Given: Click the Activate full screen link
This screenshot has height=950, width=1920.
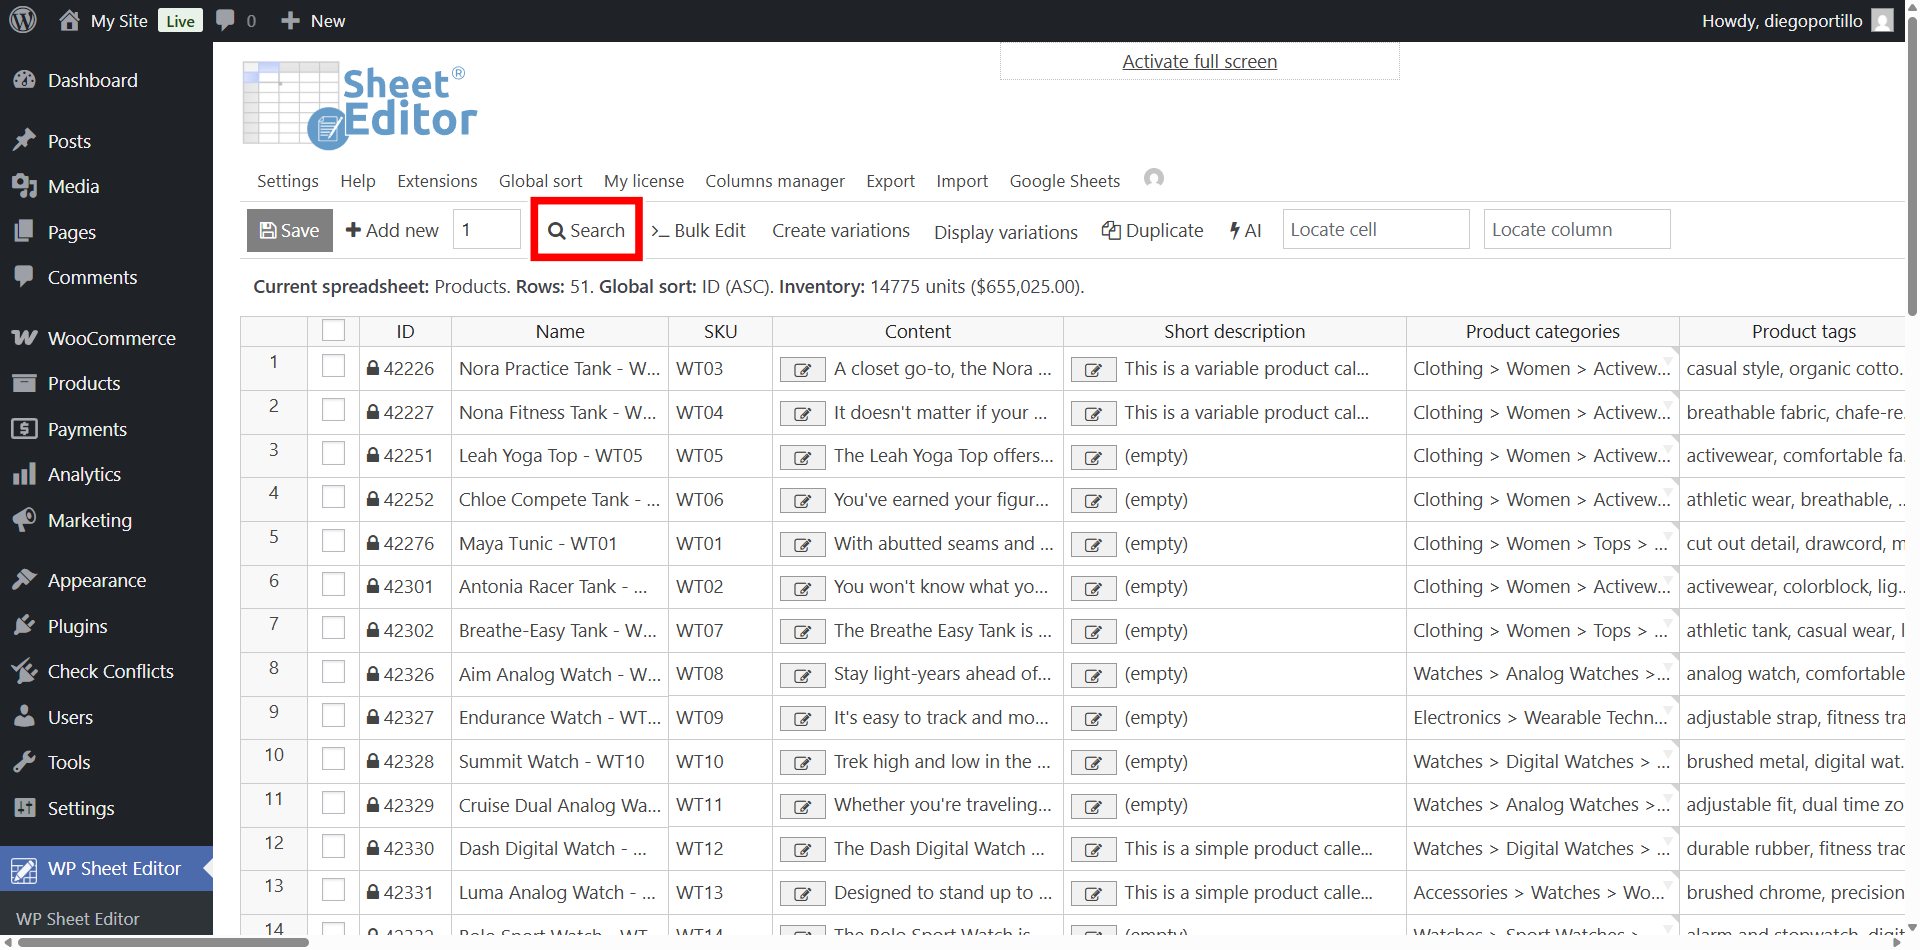Looking at the screenshot, I should (1199, 62).
